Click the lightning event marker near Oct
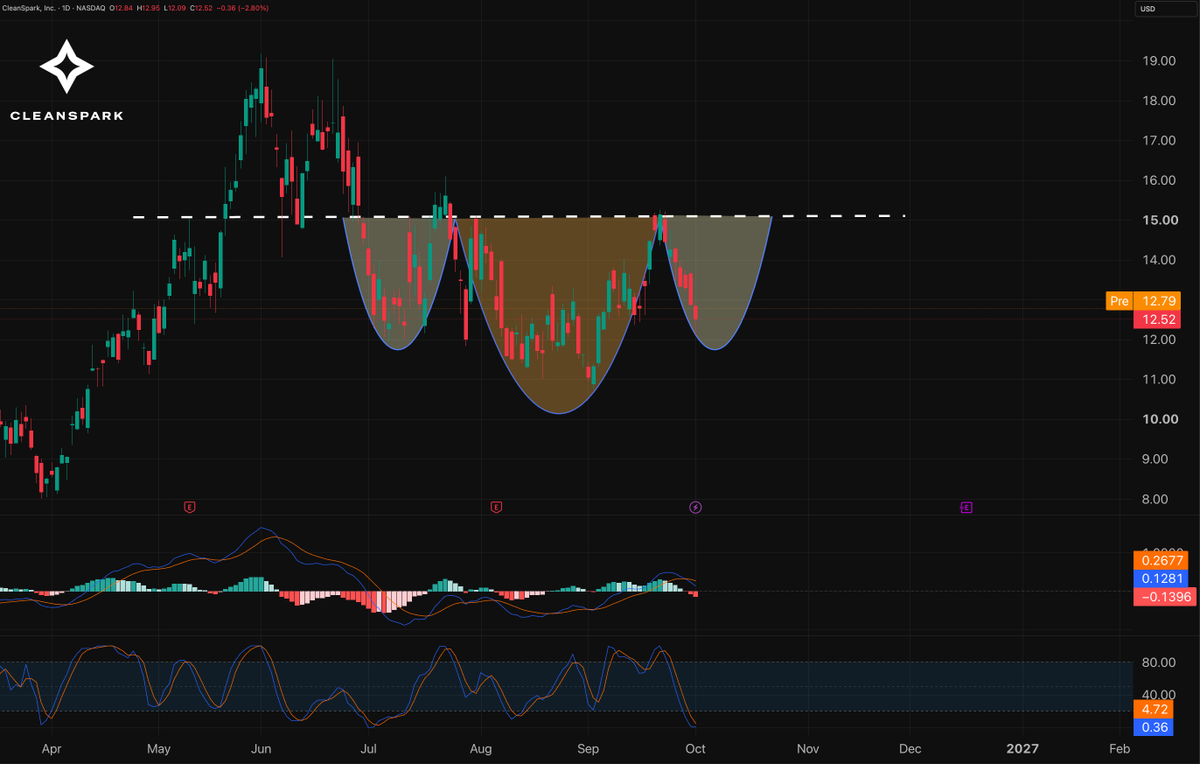The height and width of the screenshot is (764, 1200). [696, 507]
